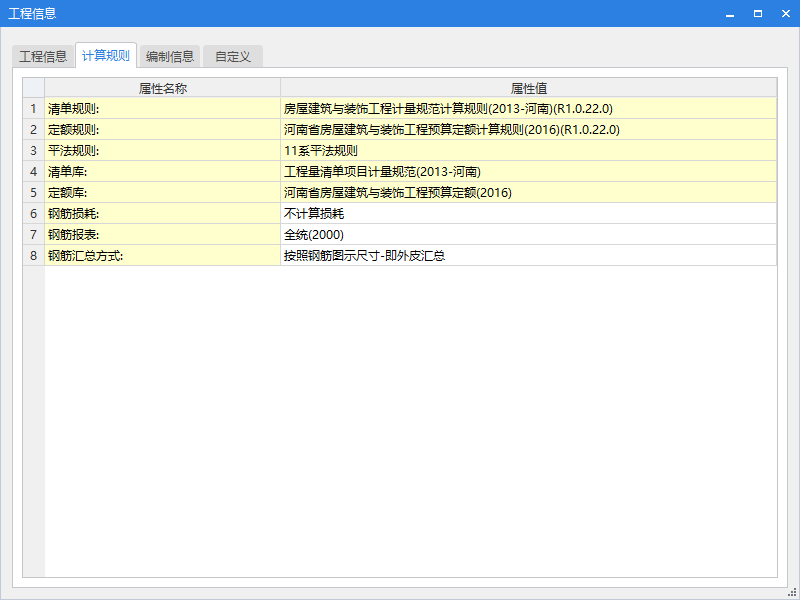
Task: Maximize the 工程信息 window
Action: pyautogui.click(x=758, y=14)
